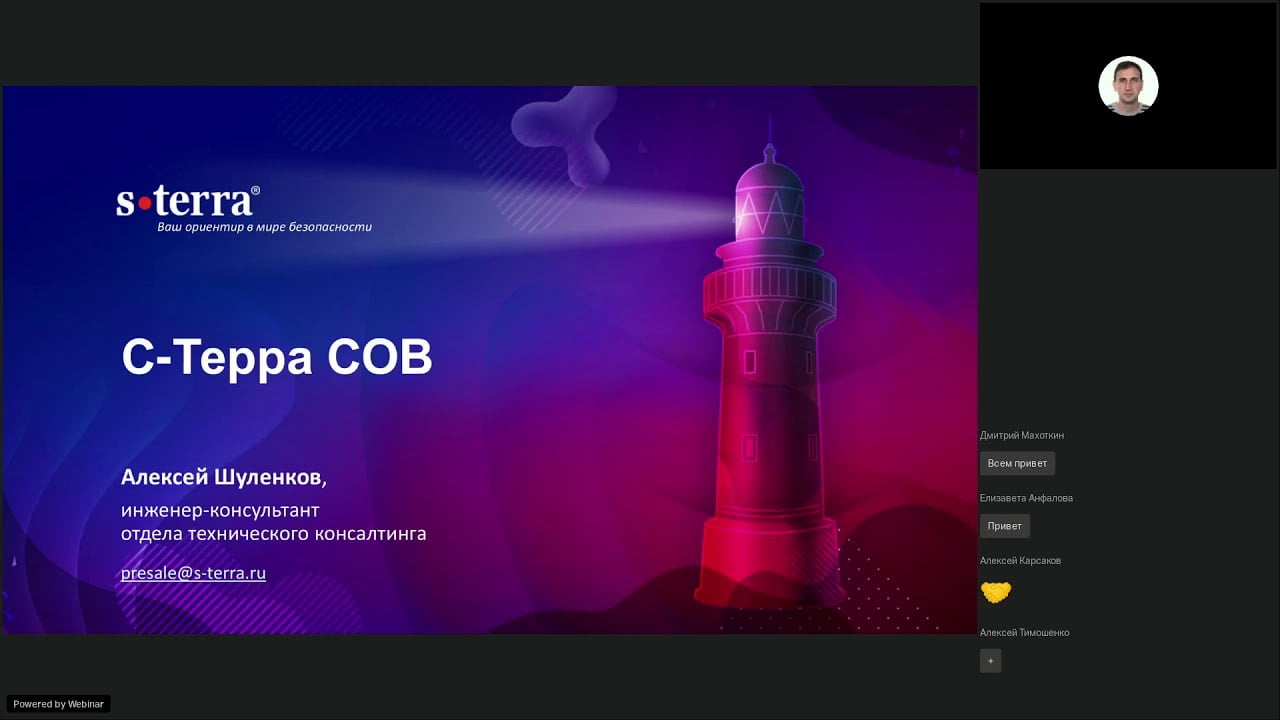The image size is (1280, 720).
Task: Click the "+" chat message bubble
Action: tap(990, 661)
